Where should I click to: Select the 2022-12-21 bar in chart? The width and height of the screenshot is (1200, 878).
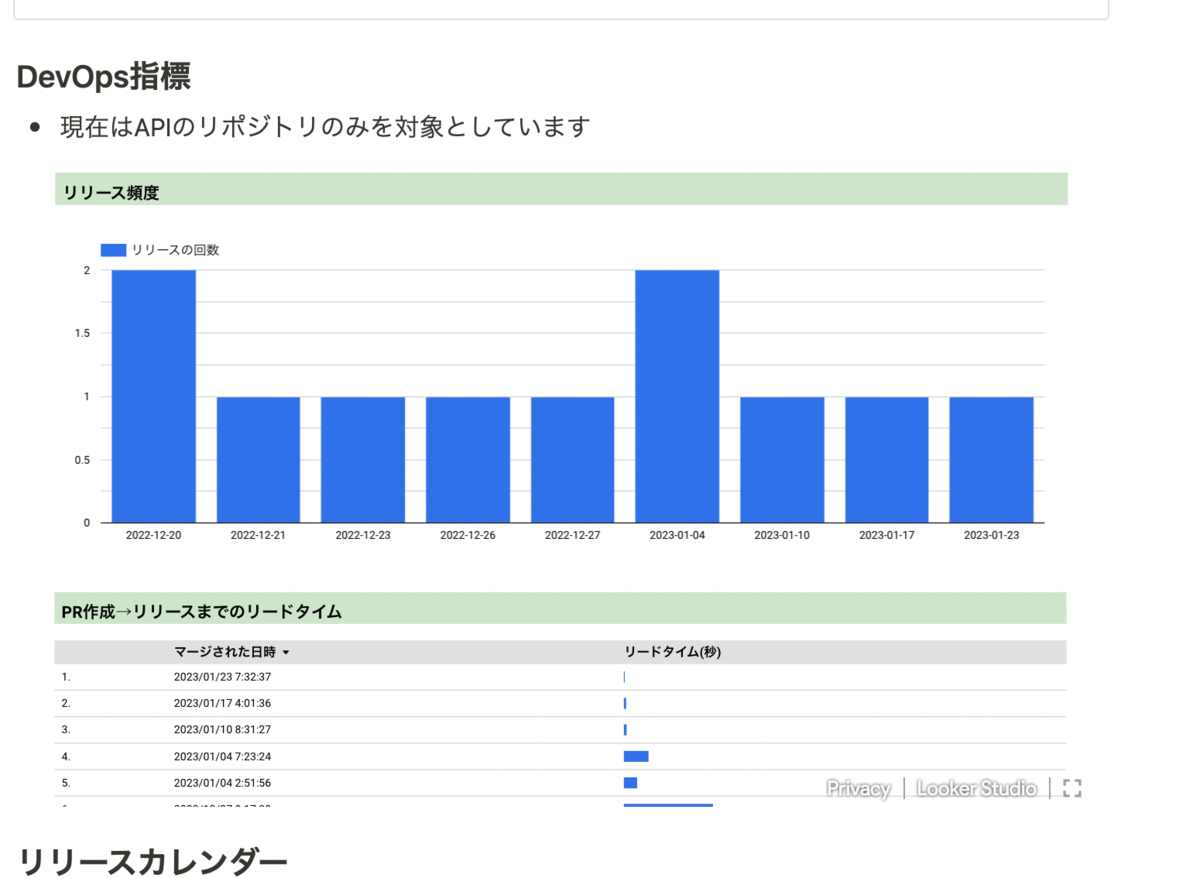tap(258, 459)
